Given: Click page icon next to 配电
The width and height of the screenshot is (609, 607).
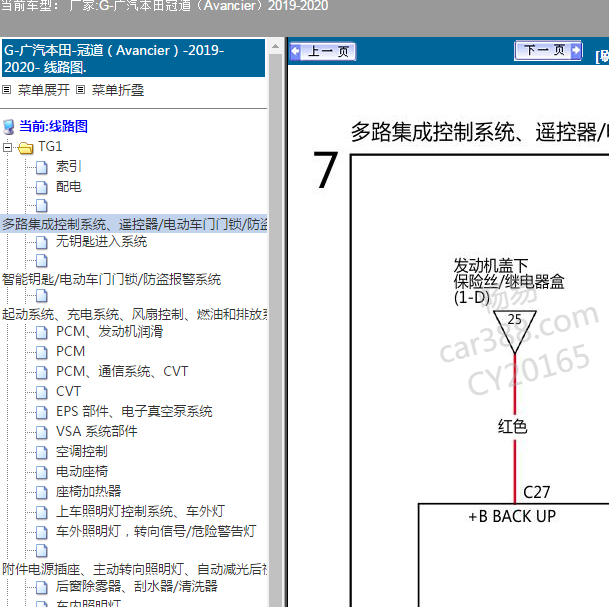Looking at the screenshot, I should [42, 188].
